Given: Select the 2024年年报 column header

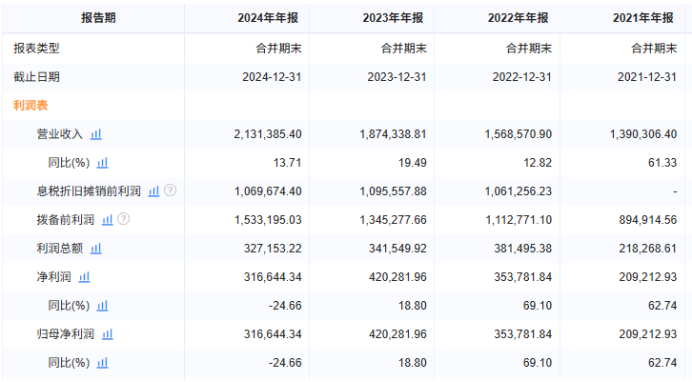Looking at the screenshot, I should pos(268,18).
